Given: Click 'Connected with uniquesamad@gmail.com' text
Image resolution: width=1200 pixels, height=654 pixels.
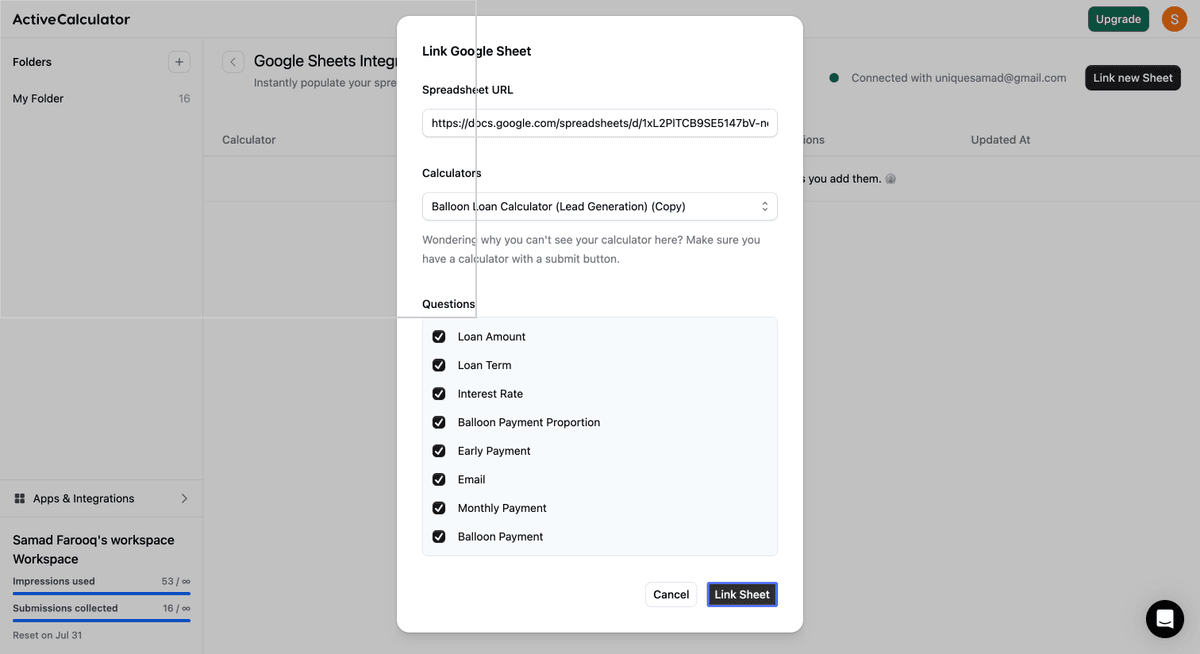Looking at the screenshot, I should point(958,78).
